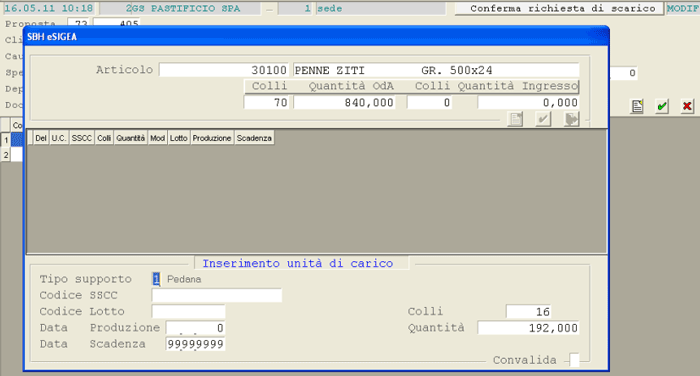This screenshot has width=700, height=376.
Task: Click the greyed-out exit arrow icon
Action: [x=571, y=119]
